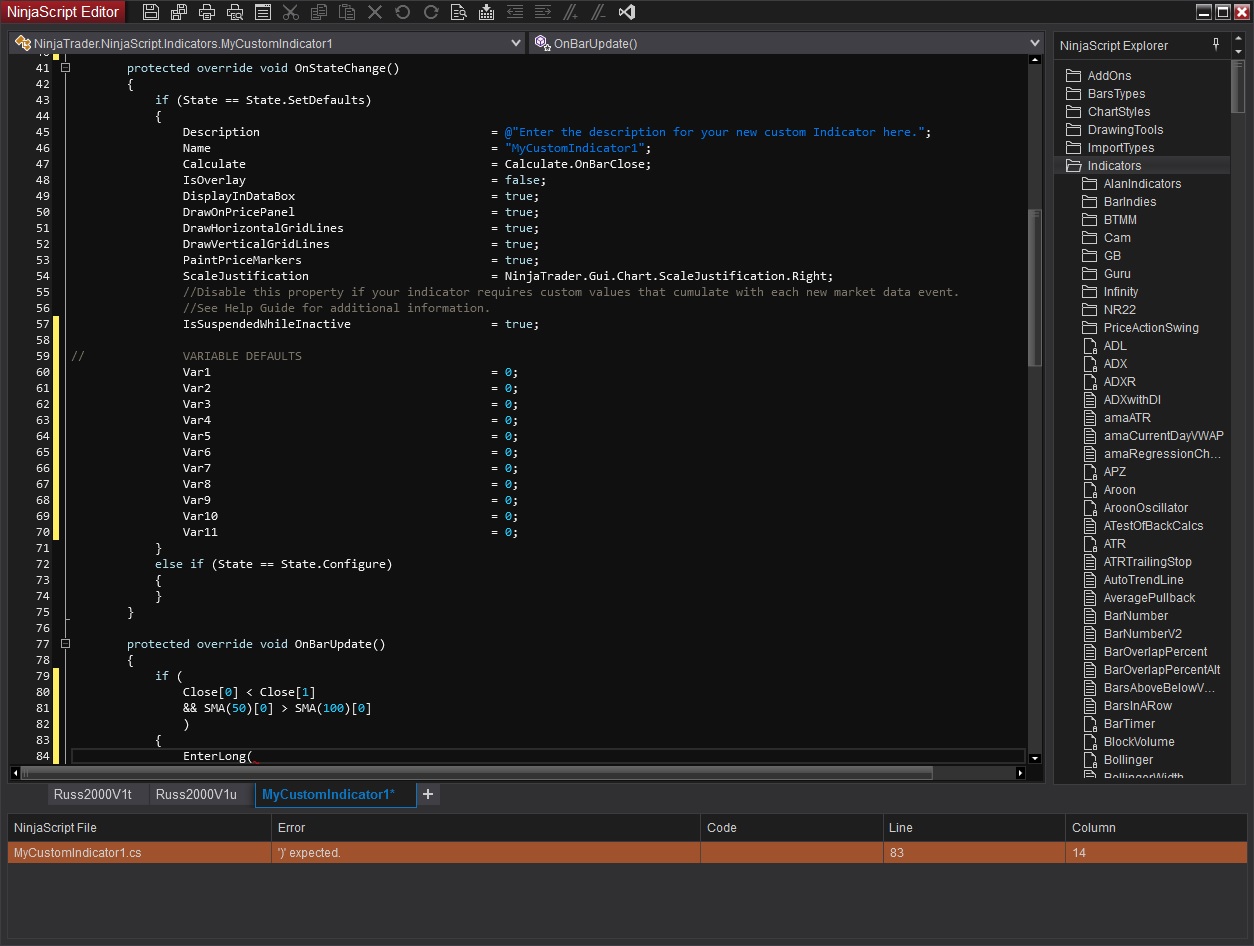Select the AutoTrendLine indicator file
Image resolution: width=1254 pixels, height=946 pixels.
(x=1143, y=580)
